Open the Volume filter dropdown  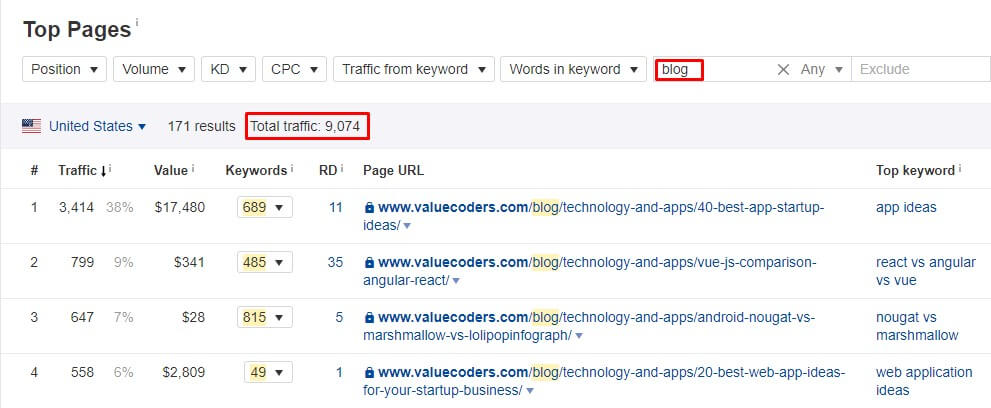(154, 69)
